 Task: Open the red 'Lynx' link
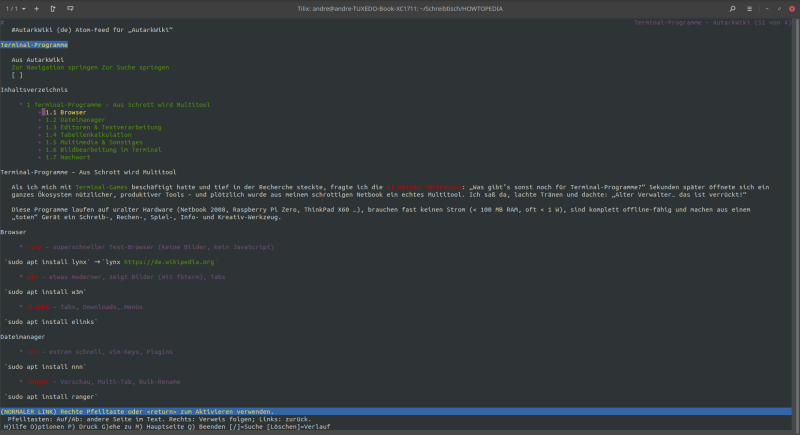tap(34, 247)
